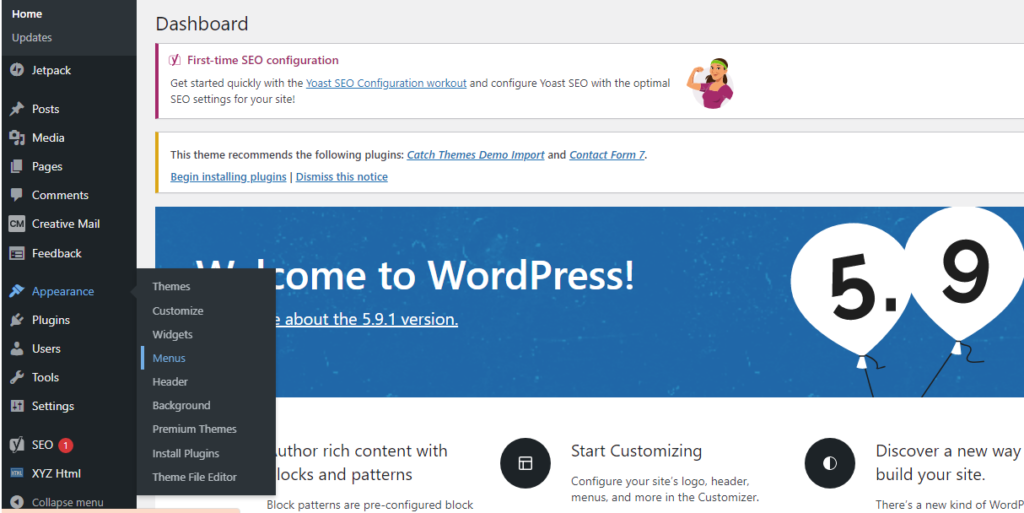Open Updates under Dashboard
Image resolution: width=1024 pixels, height=513 pixels.
[x=31, y=38]
